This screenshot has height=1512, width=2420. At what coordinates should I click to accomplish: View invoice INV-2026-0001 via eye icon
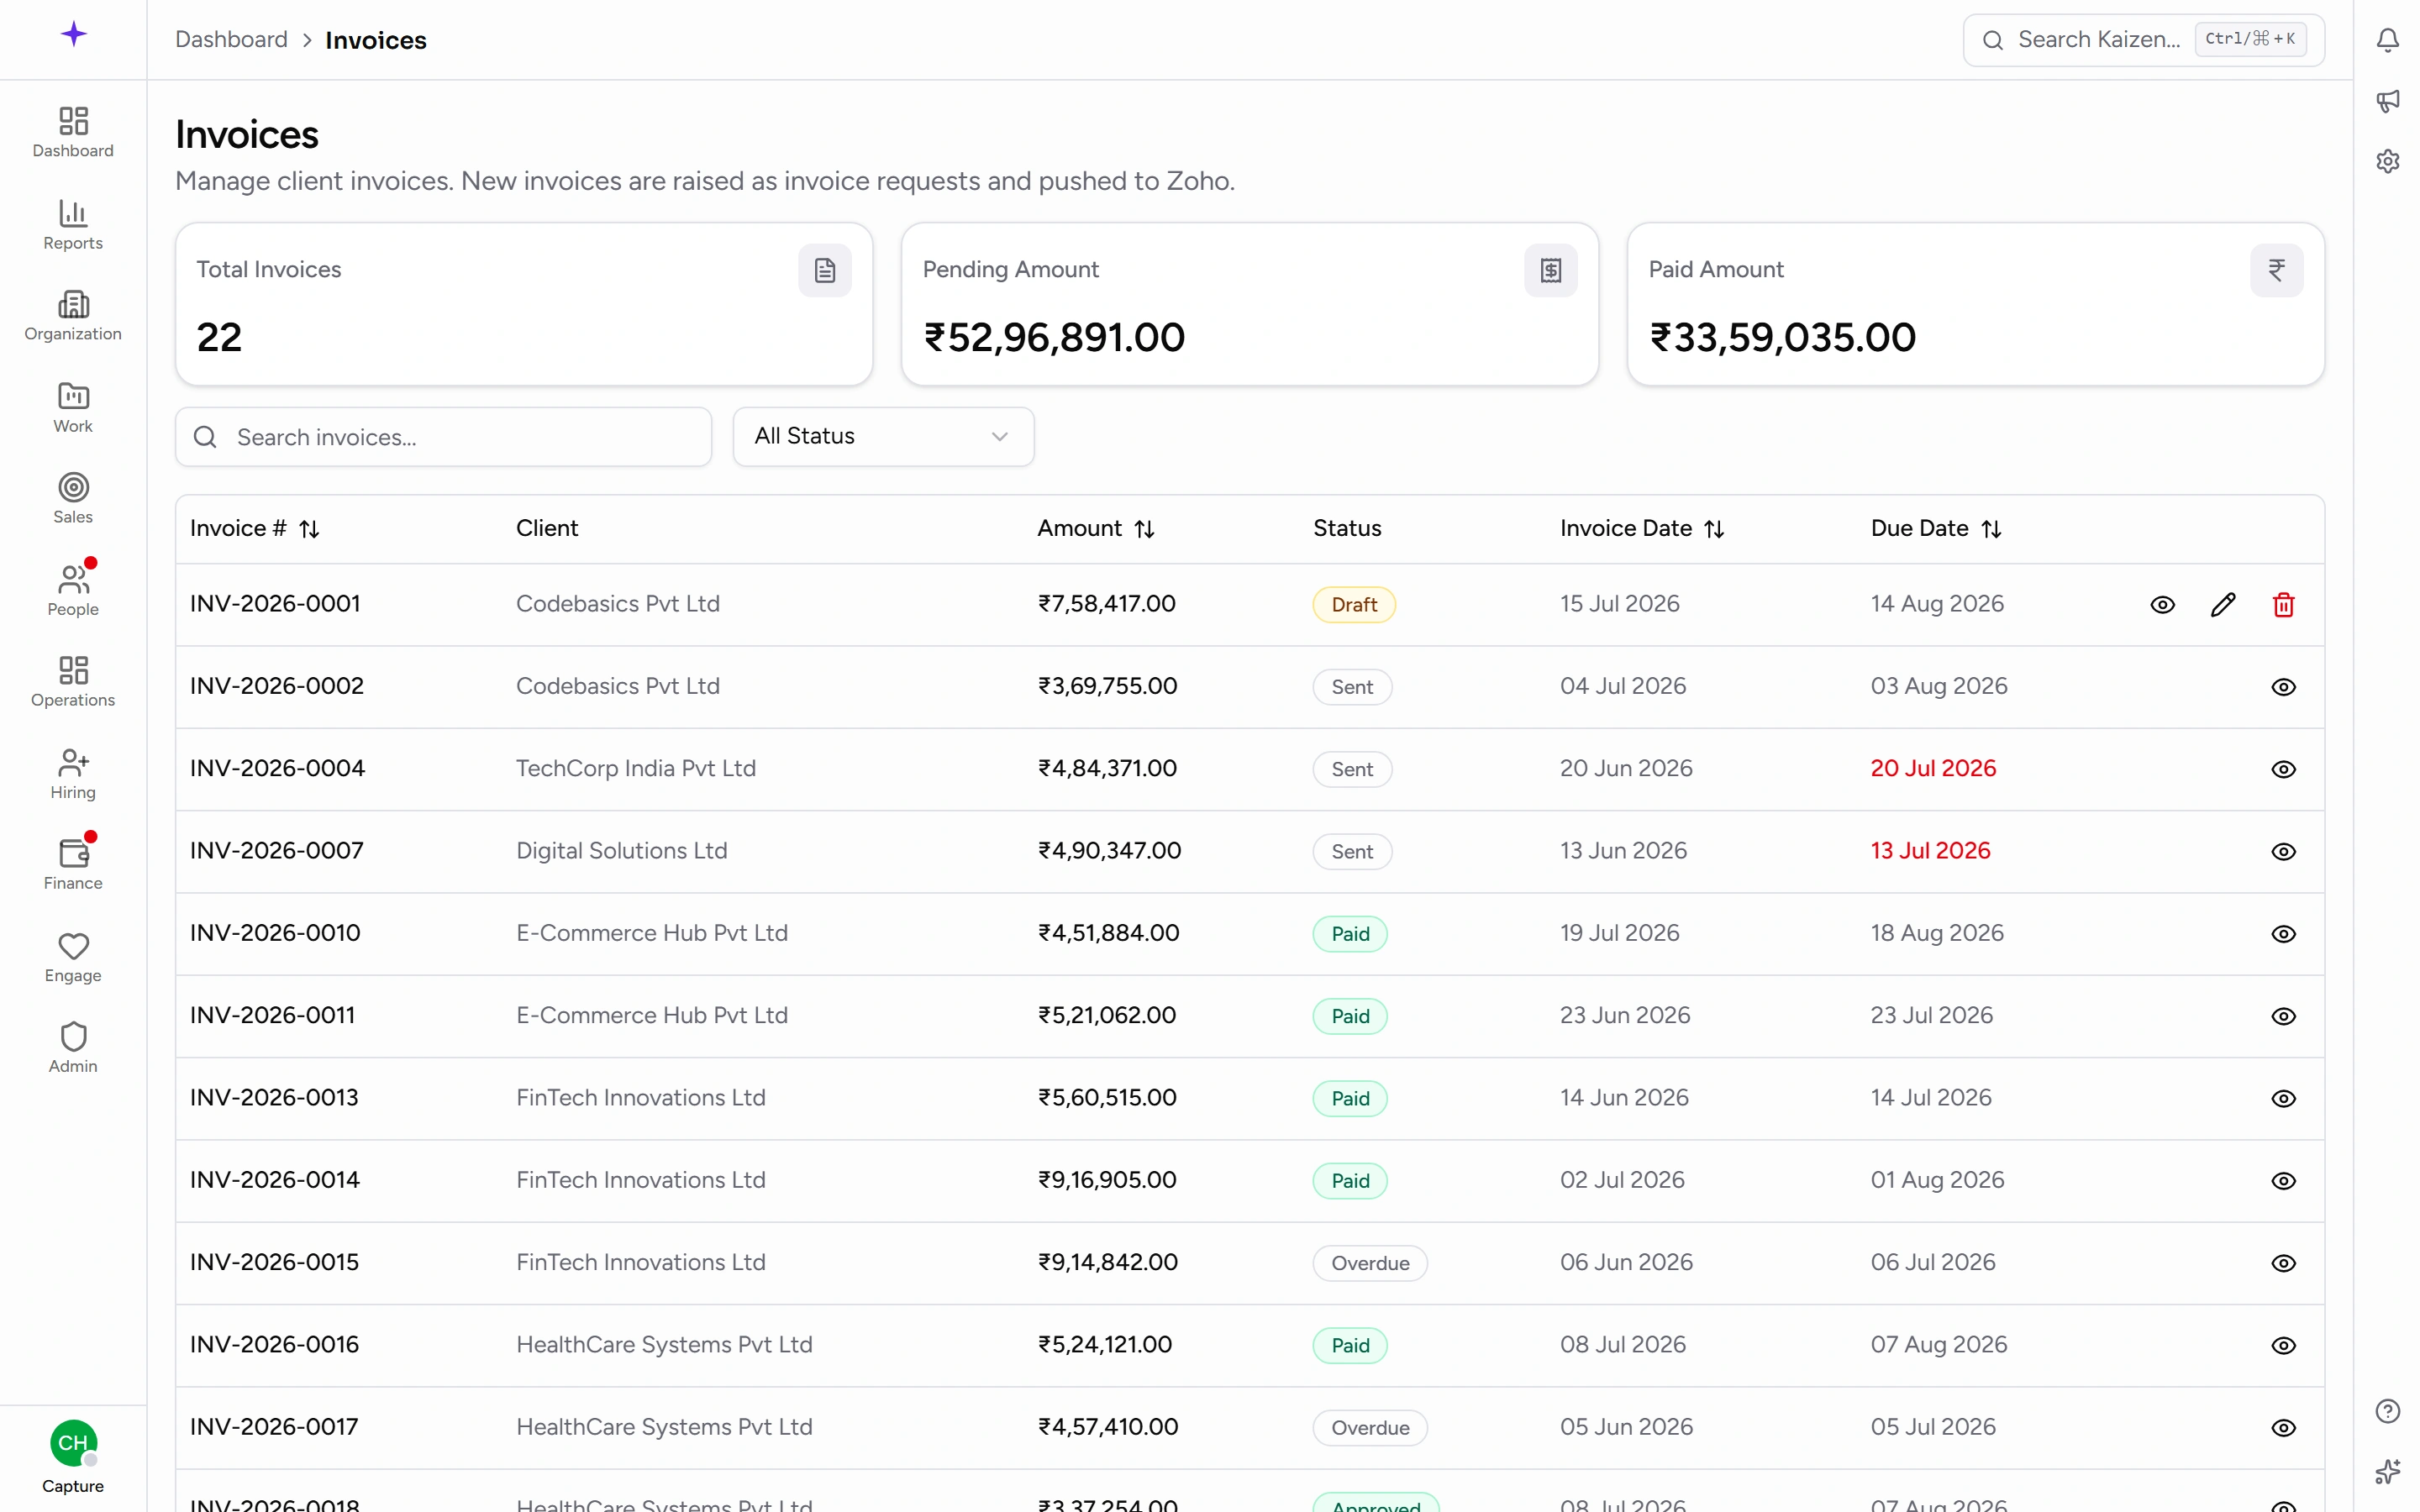pos(2162,604)
